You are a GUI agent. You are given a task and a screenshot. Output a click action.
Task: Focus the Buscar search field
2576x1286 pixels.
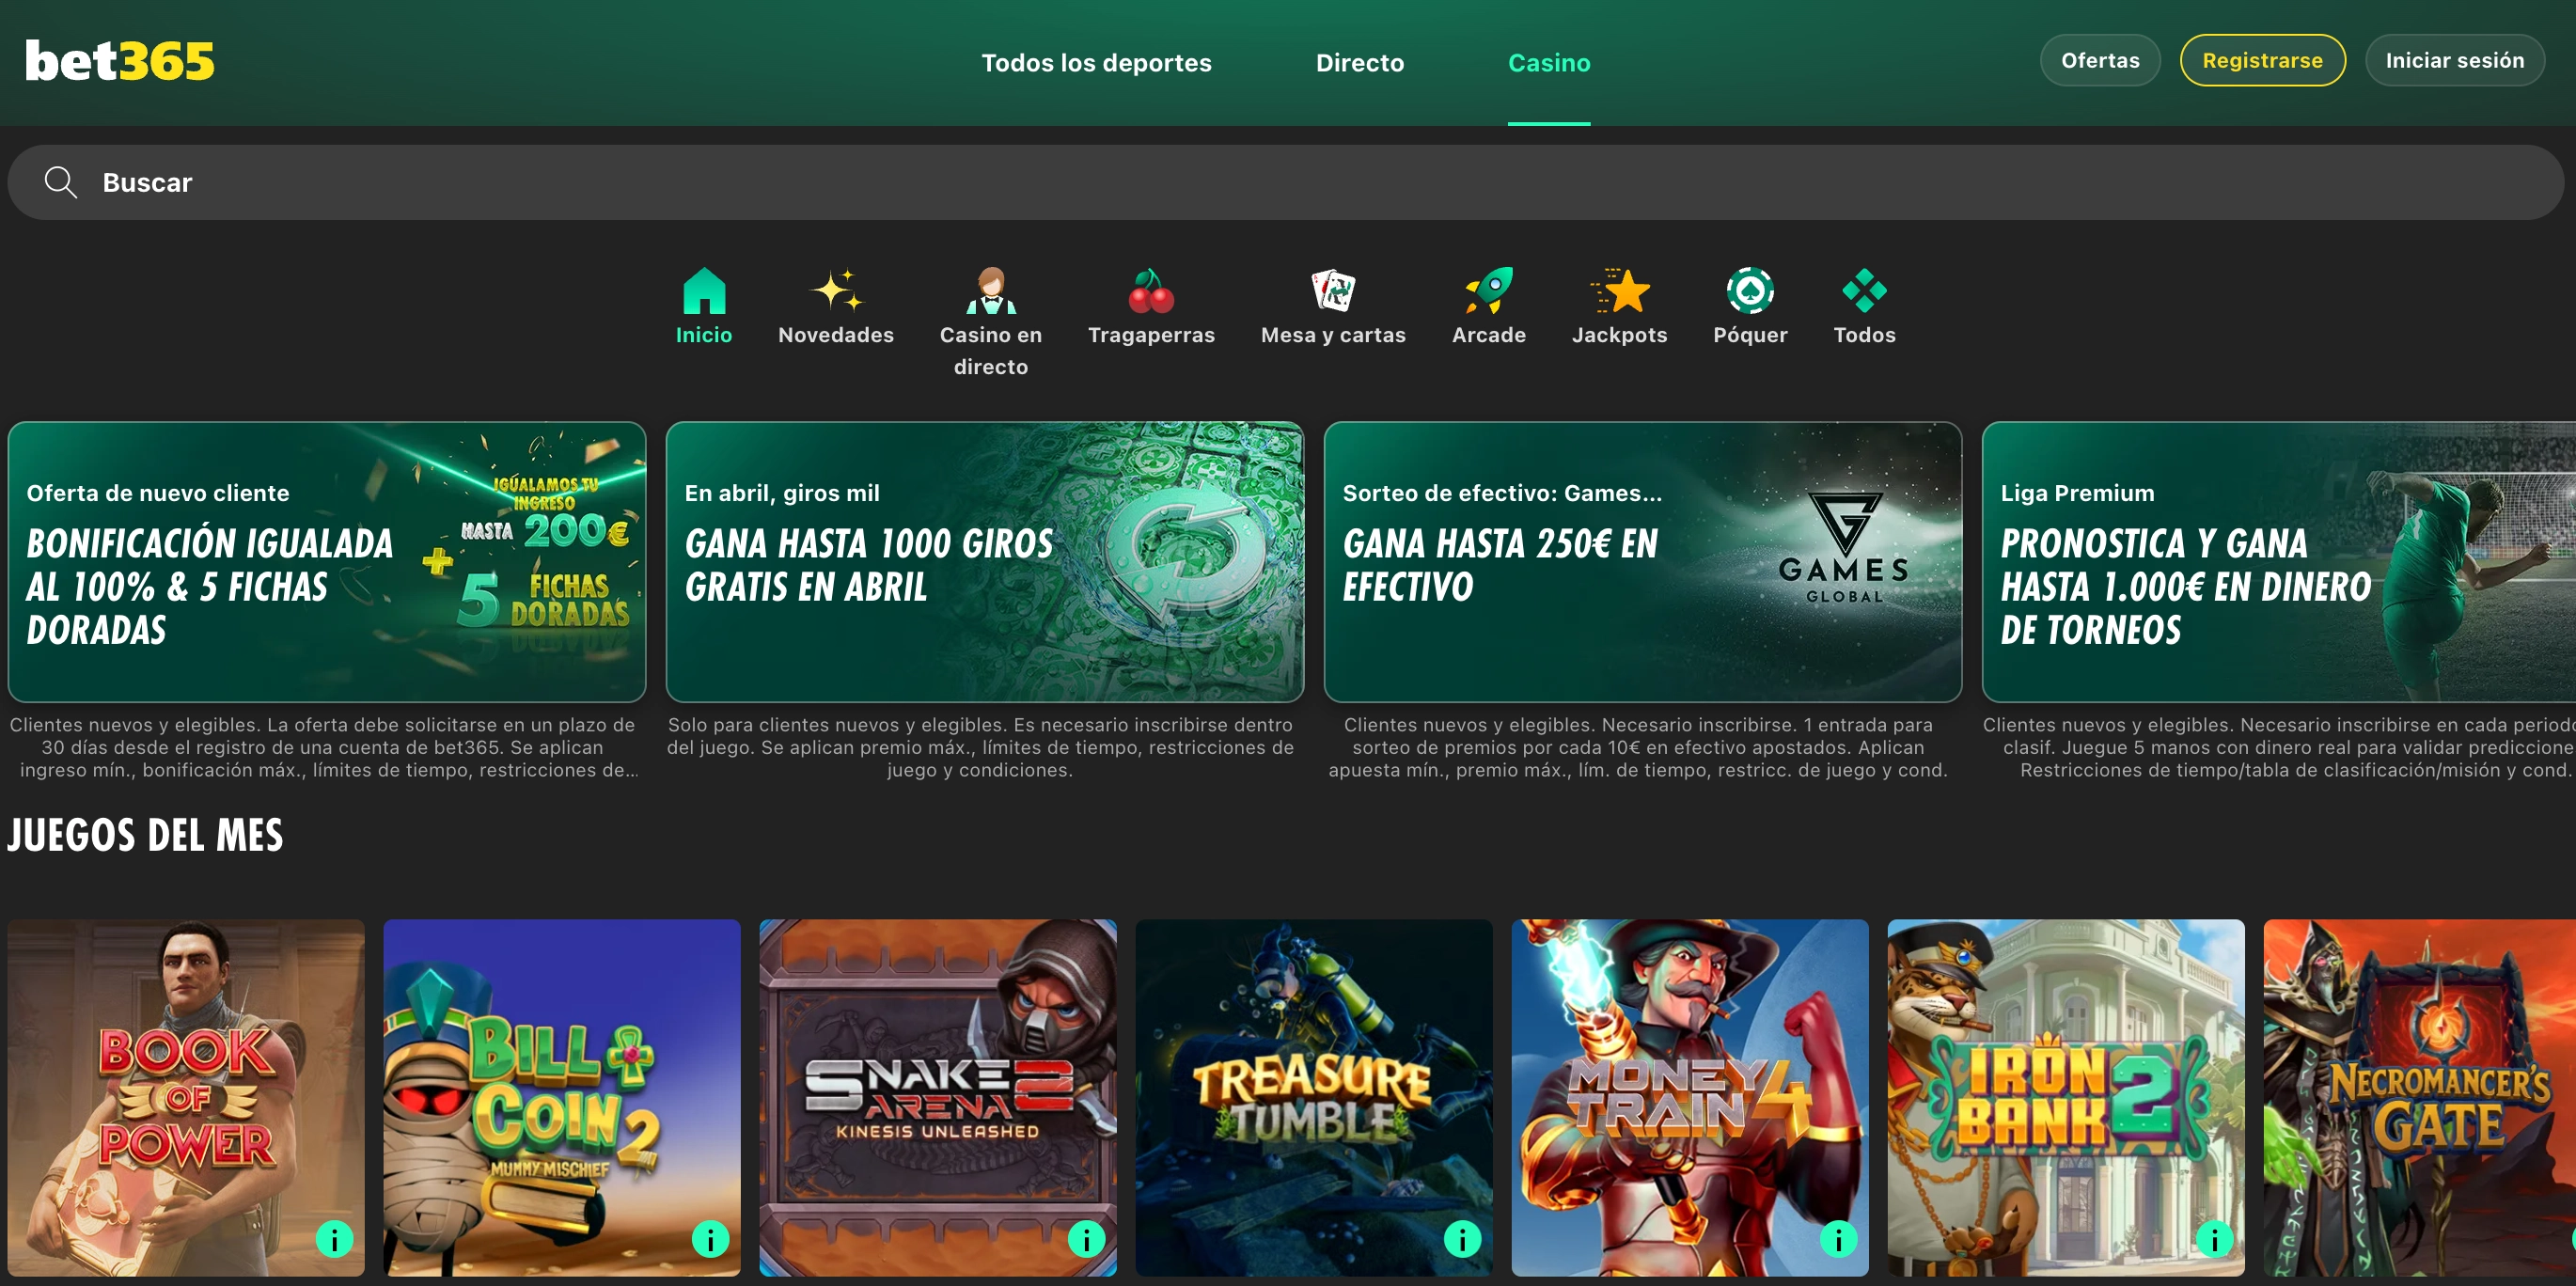(1286, 182)
